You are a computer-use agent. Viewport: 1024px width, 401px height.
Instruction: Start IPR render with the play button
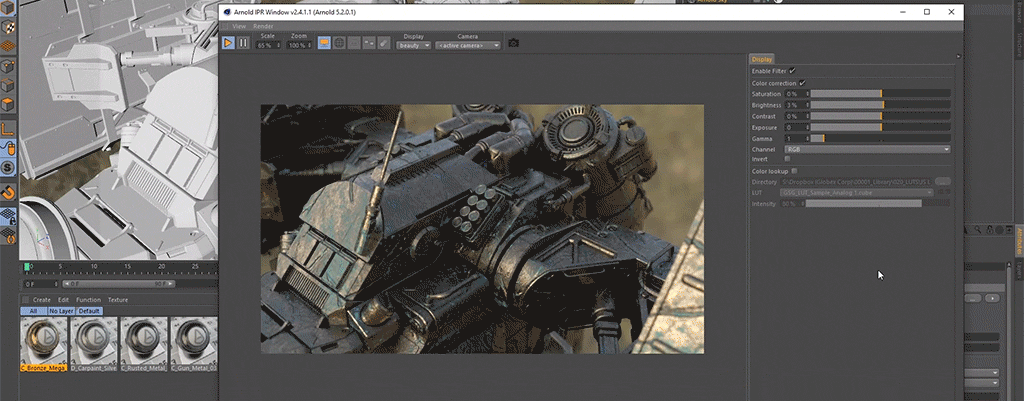click(x=228, y=43)
